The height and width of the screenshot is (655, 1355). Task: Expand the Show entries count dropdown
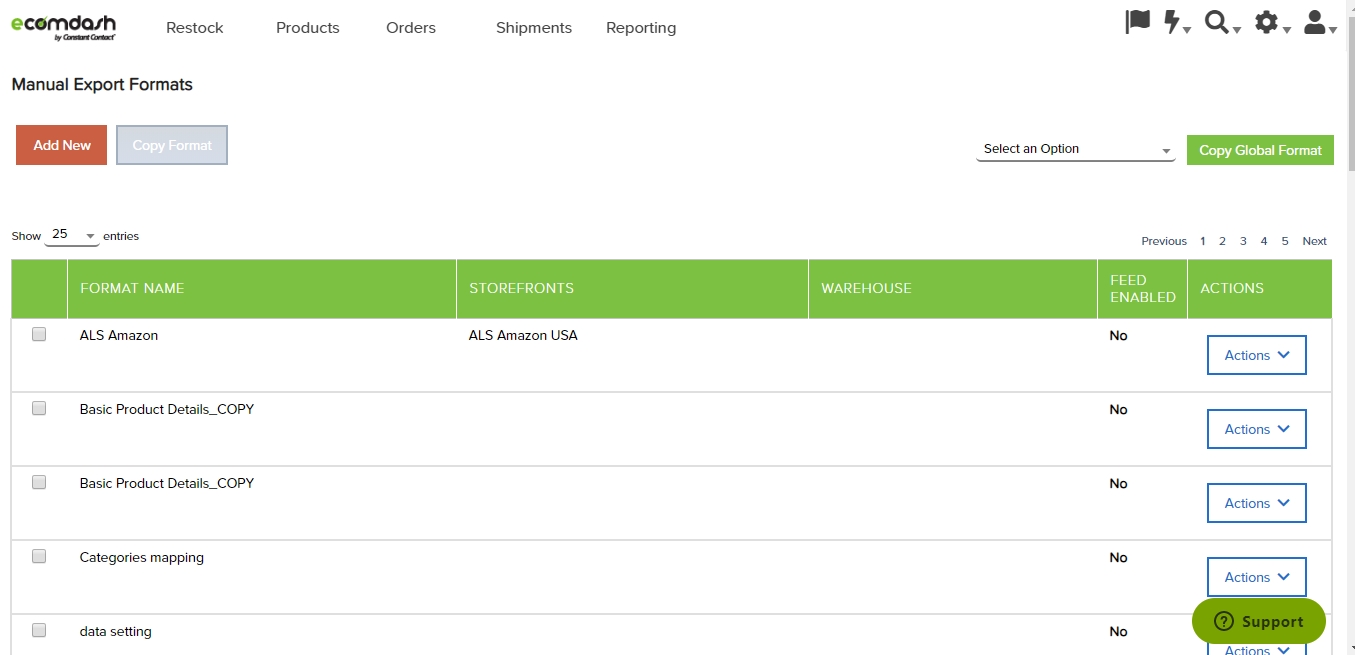pyautogui.click(x=73, y=235)
